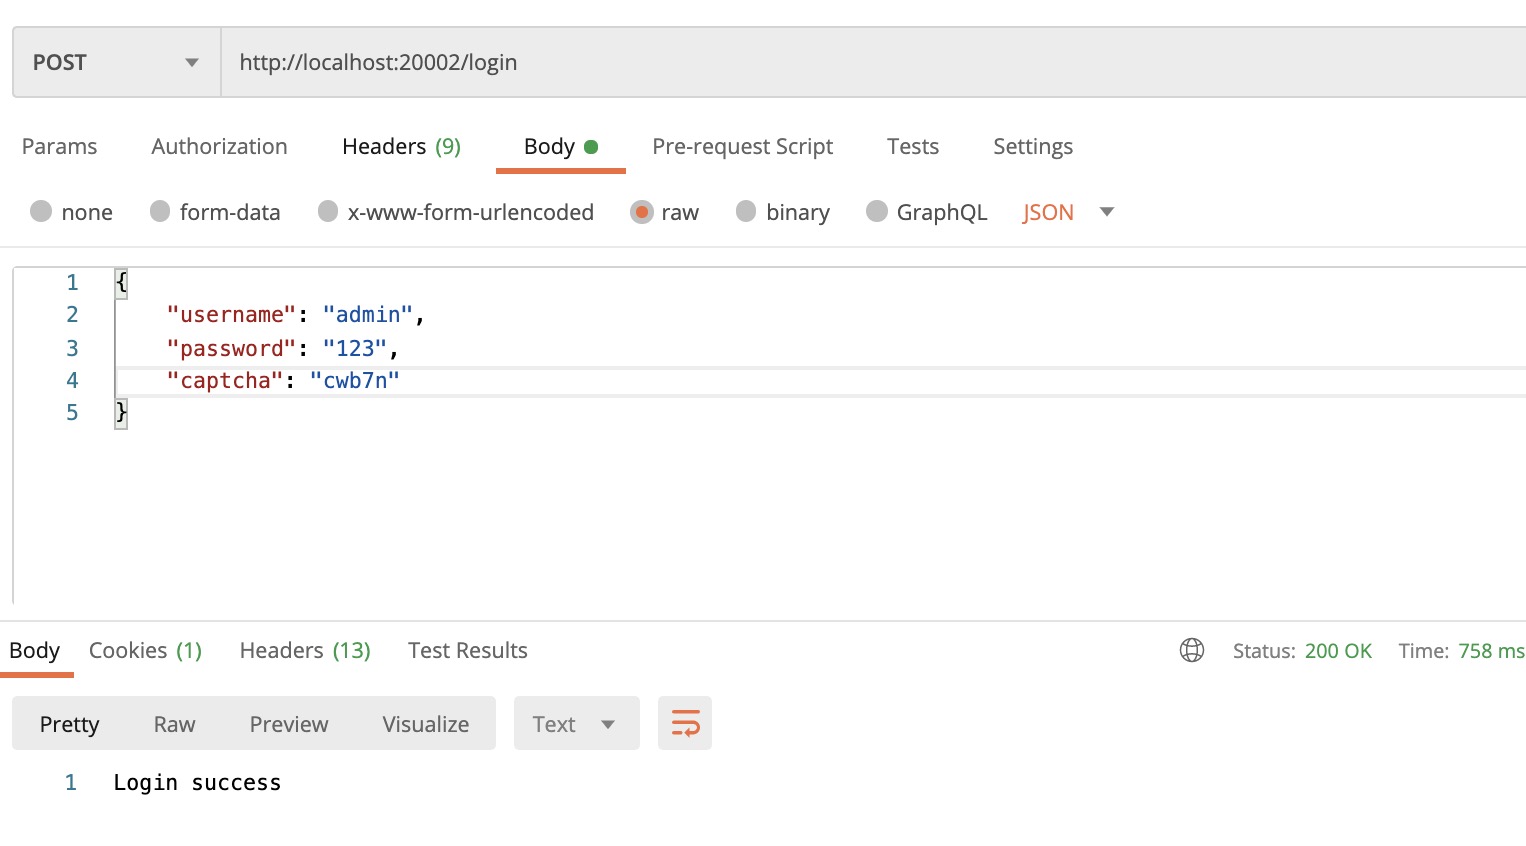
Task: Click the "admin" value in editor
Action: click(x=368, y=315)
